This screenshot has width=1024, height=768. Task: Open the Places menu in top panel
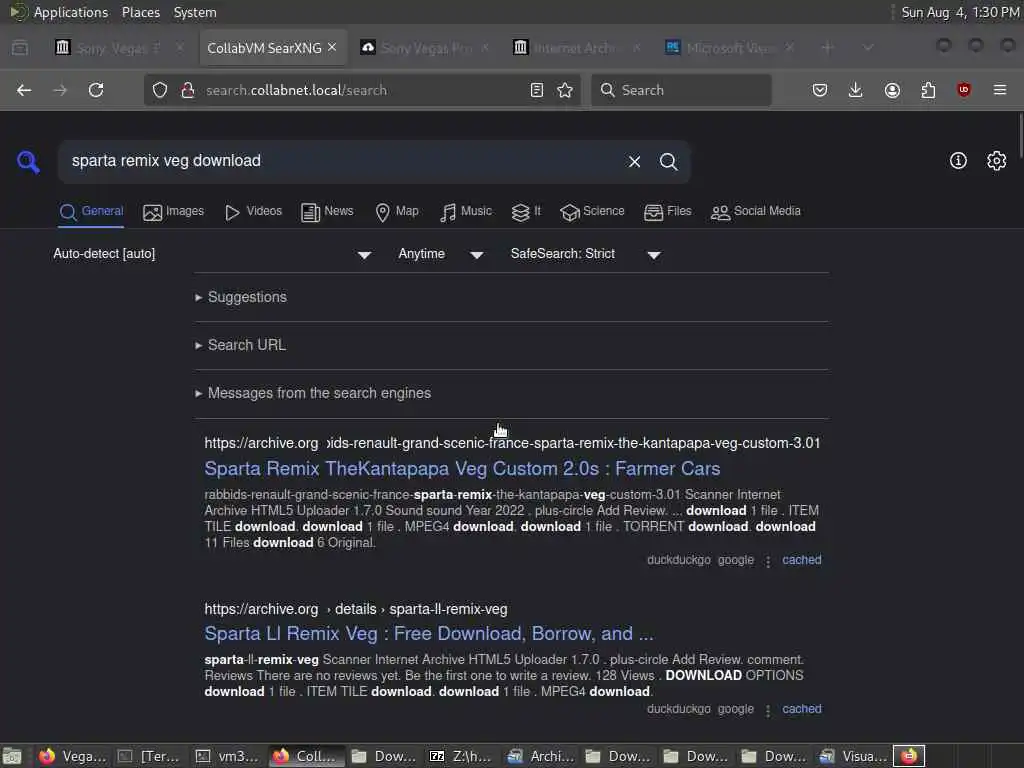pyautogui.click(x=141, y=12)
